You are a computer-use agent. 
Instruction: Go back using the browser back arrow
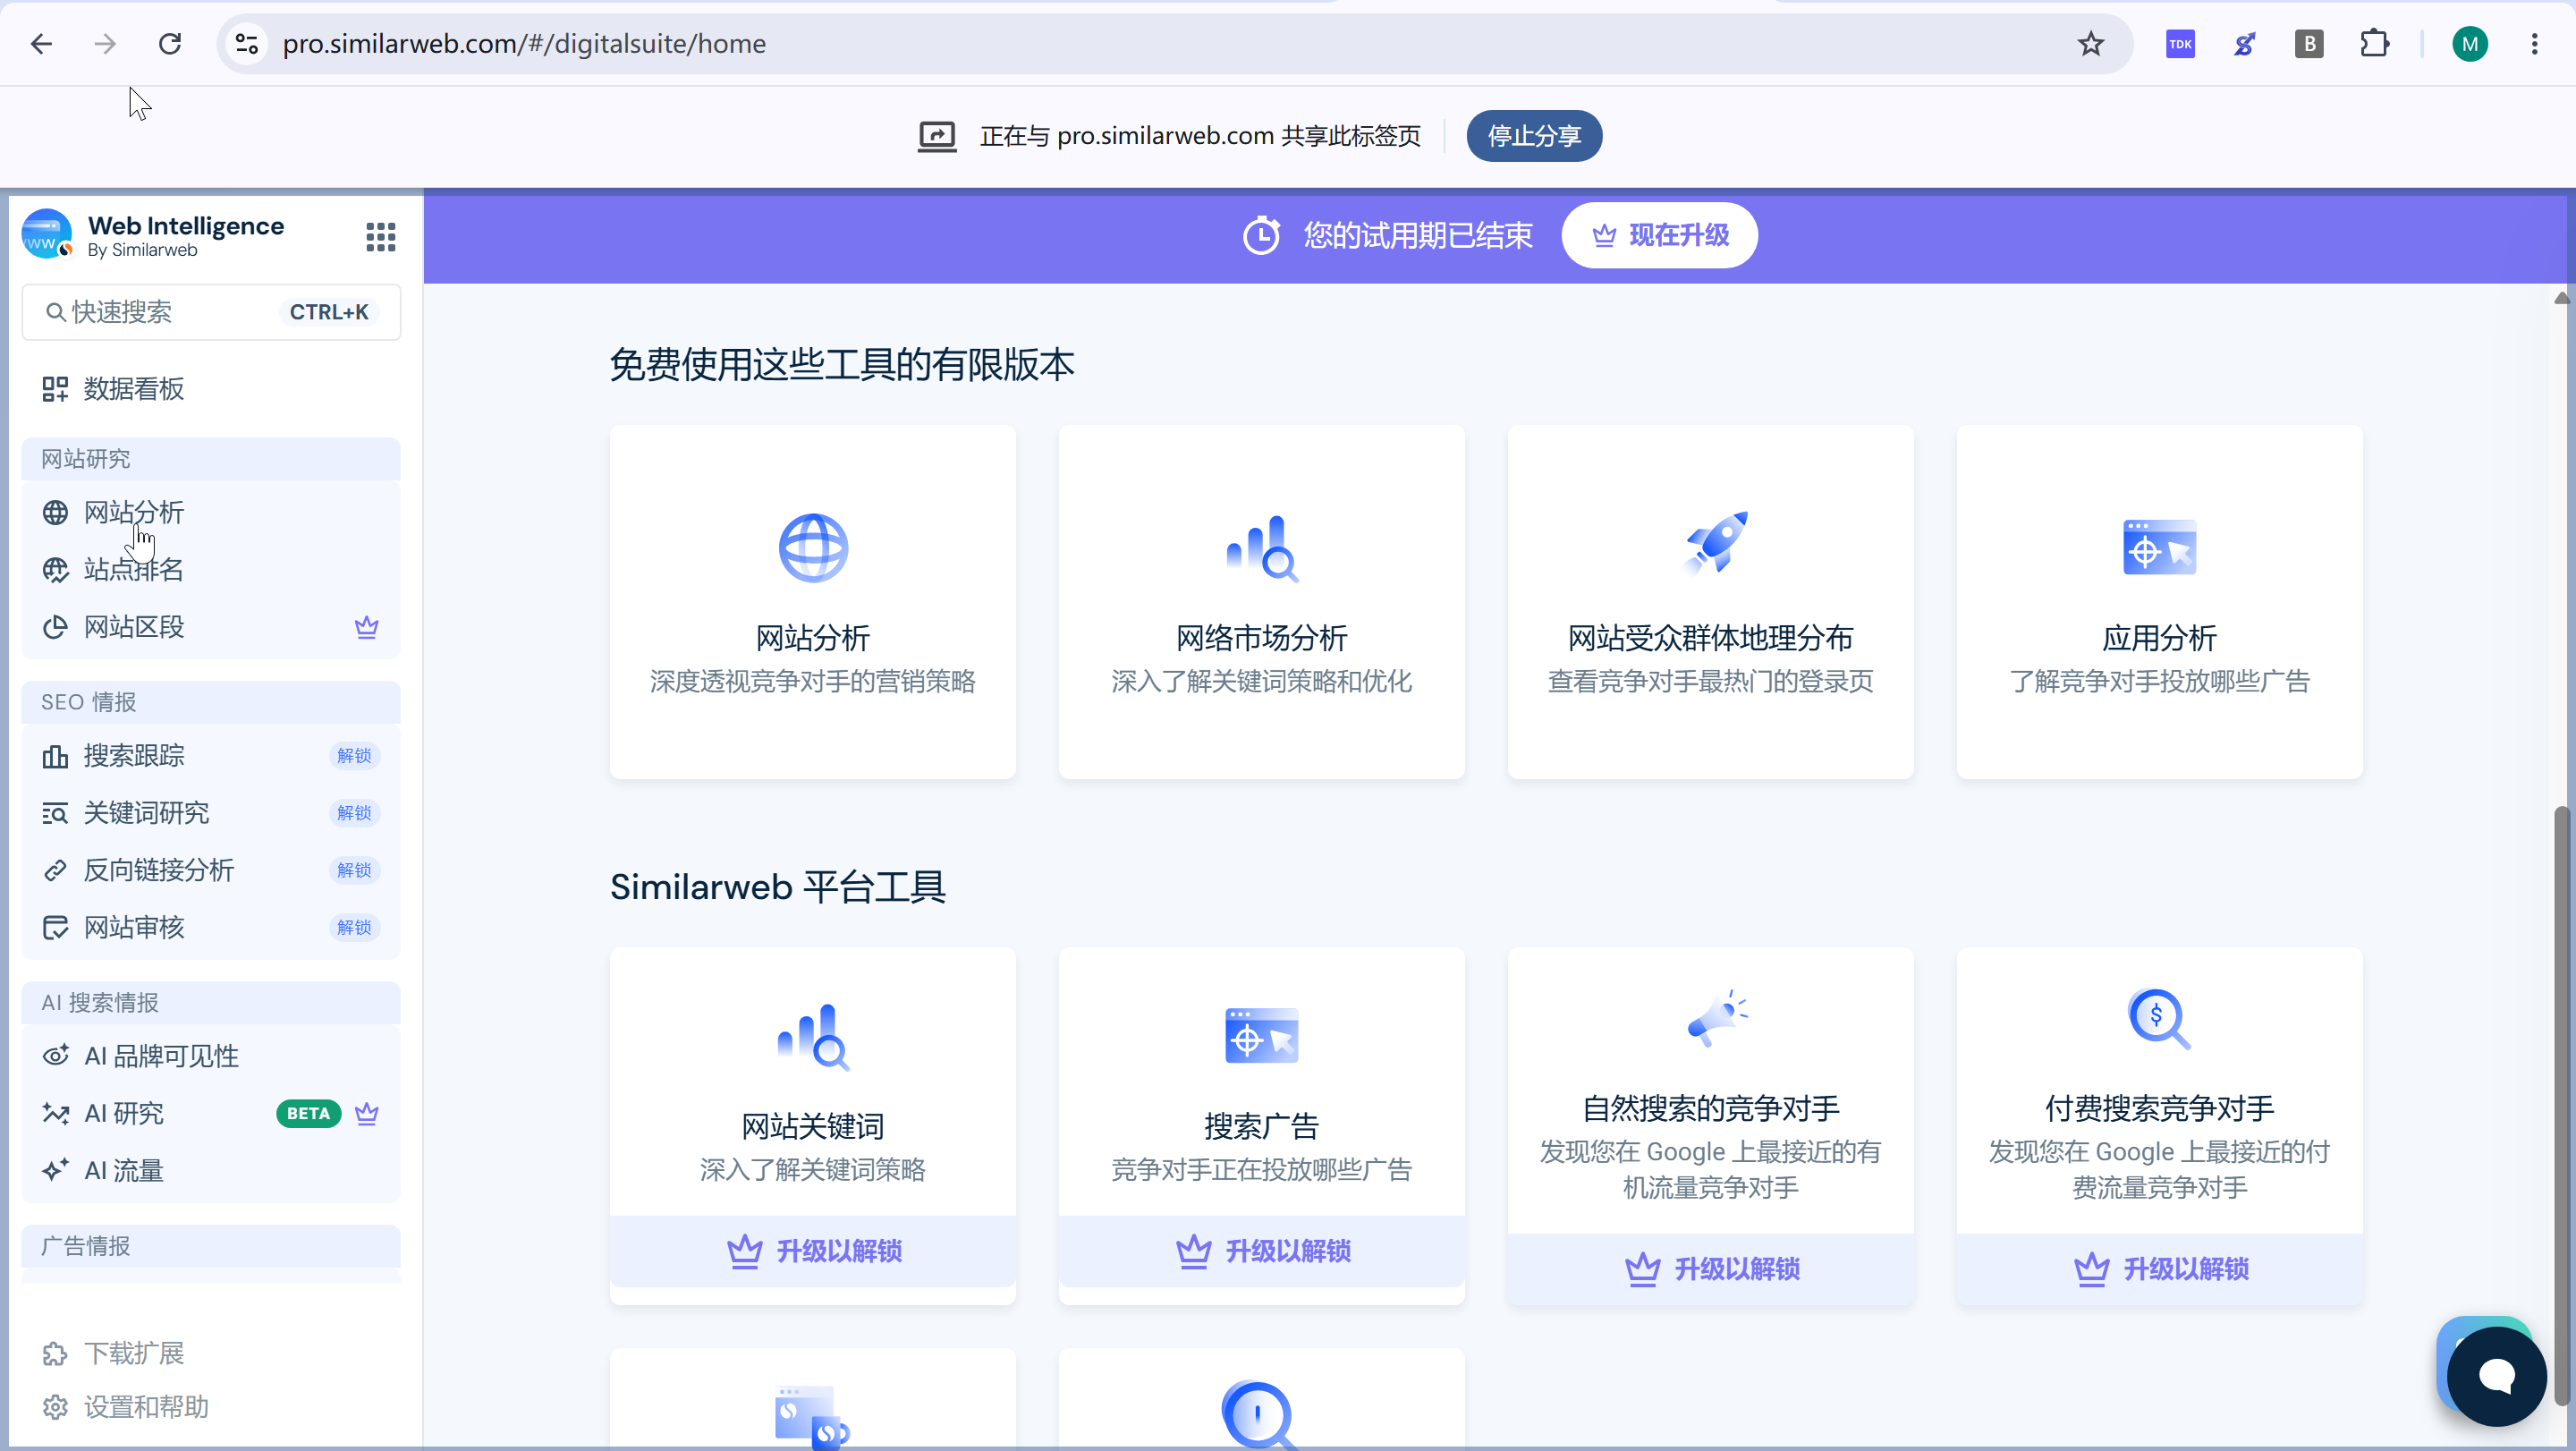point(41,44)
